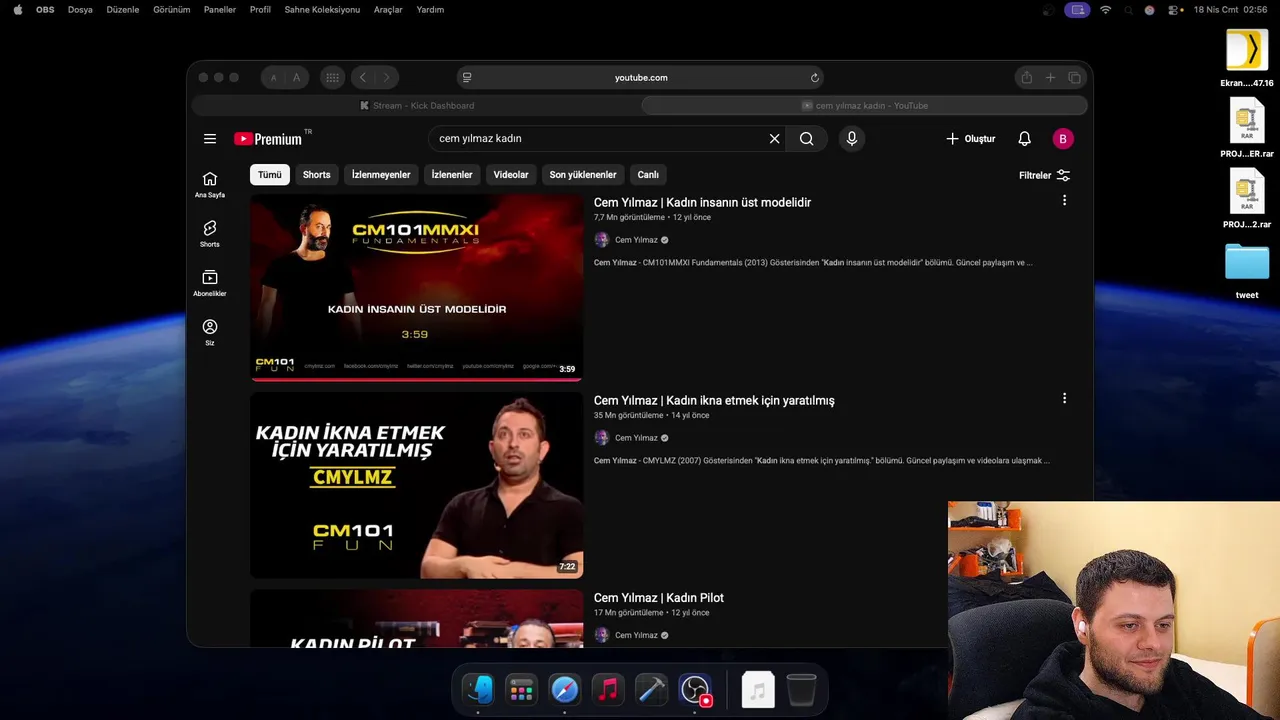Go back in Safari history
This screenshot has width=1280, height=720.
click(363, 77)
